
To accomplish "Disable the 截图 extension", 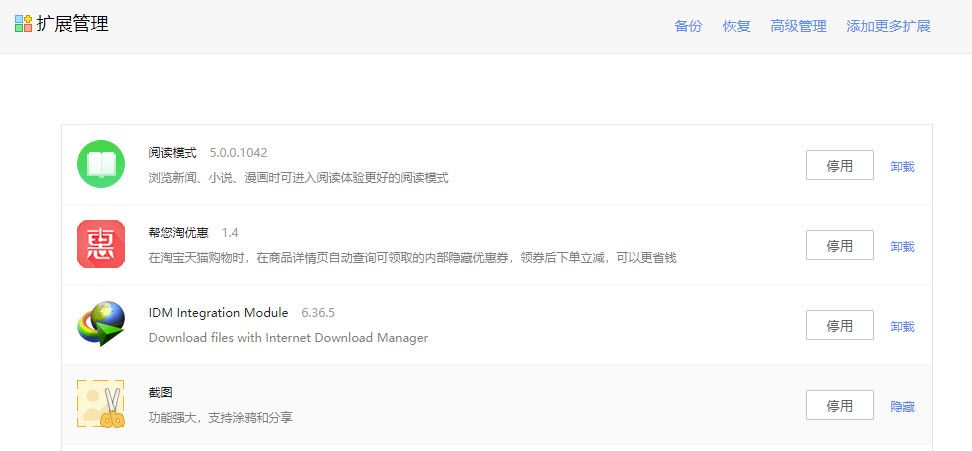I will pyautogui.click(x=839, y=406).
